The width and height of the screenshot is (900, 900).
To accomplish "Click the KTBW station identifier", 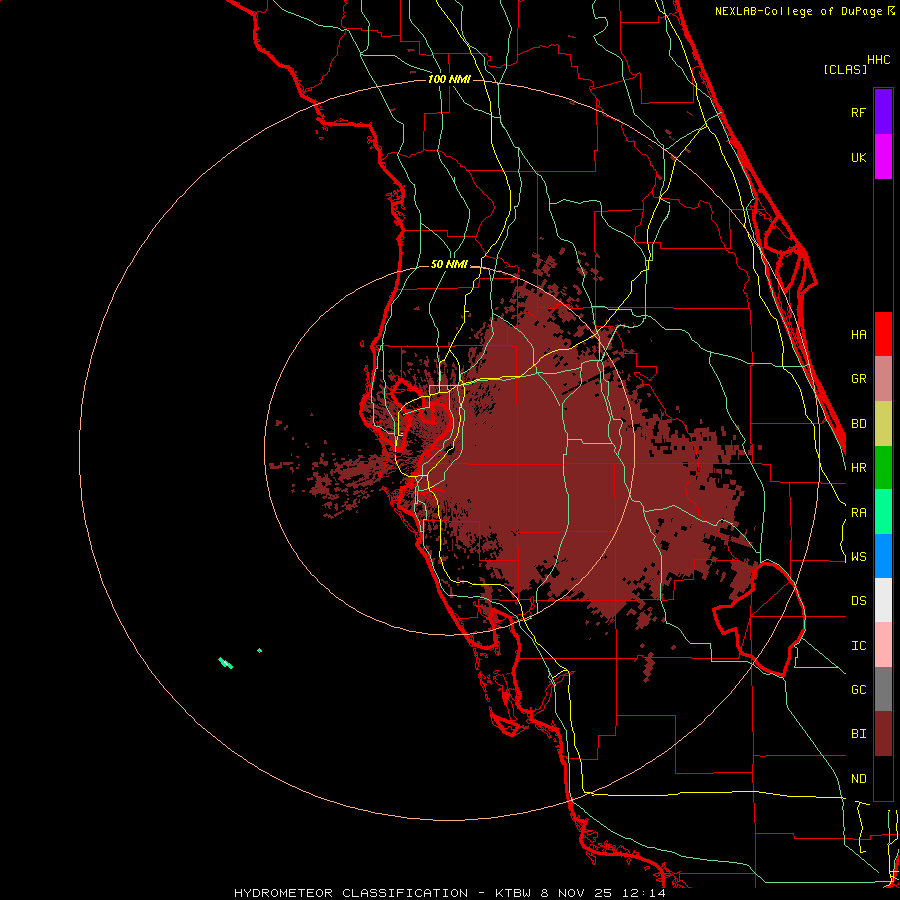I will point(513,893).
